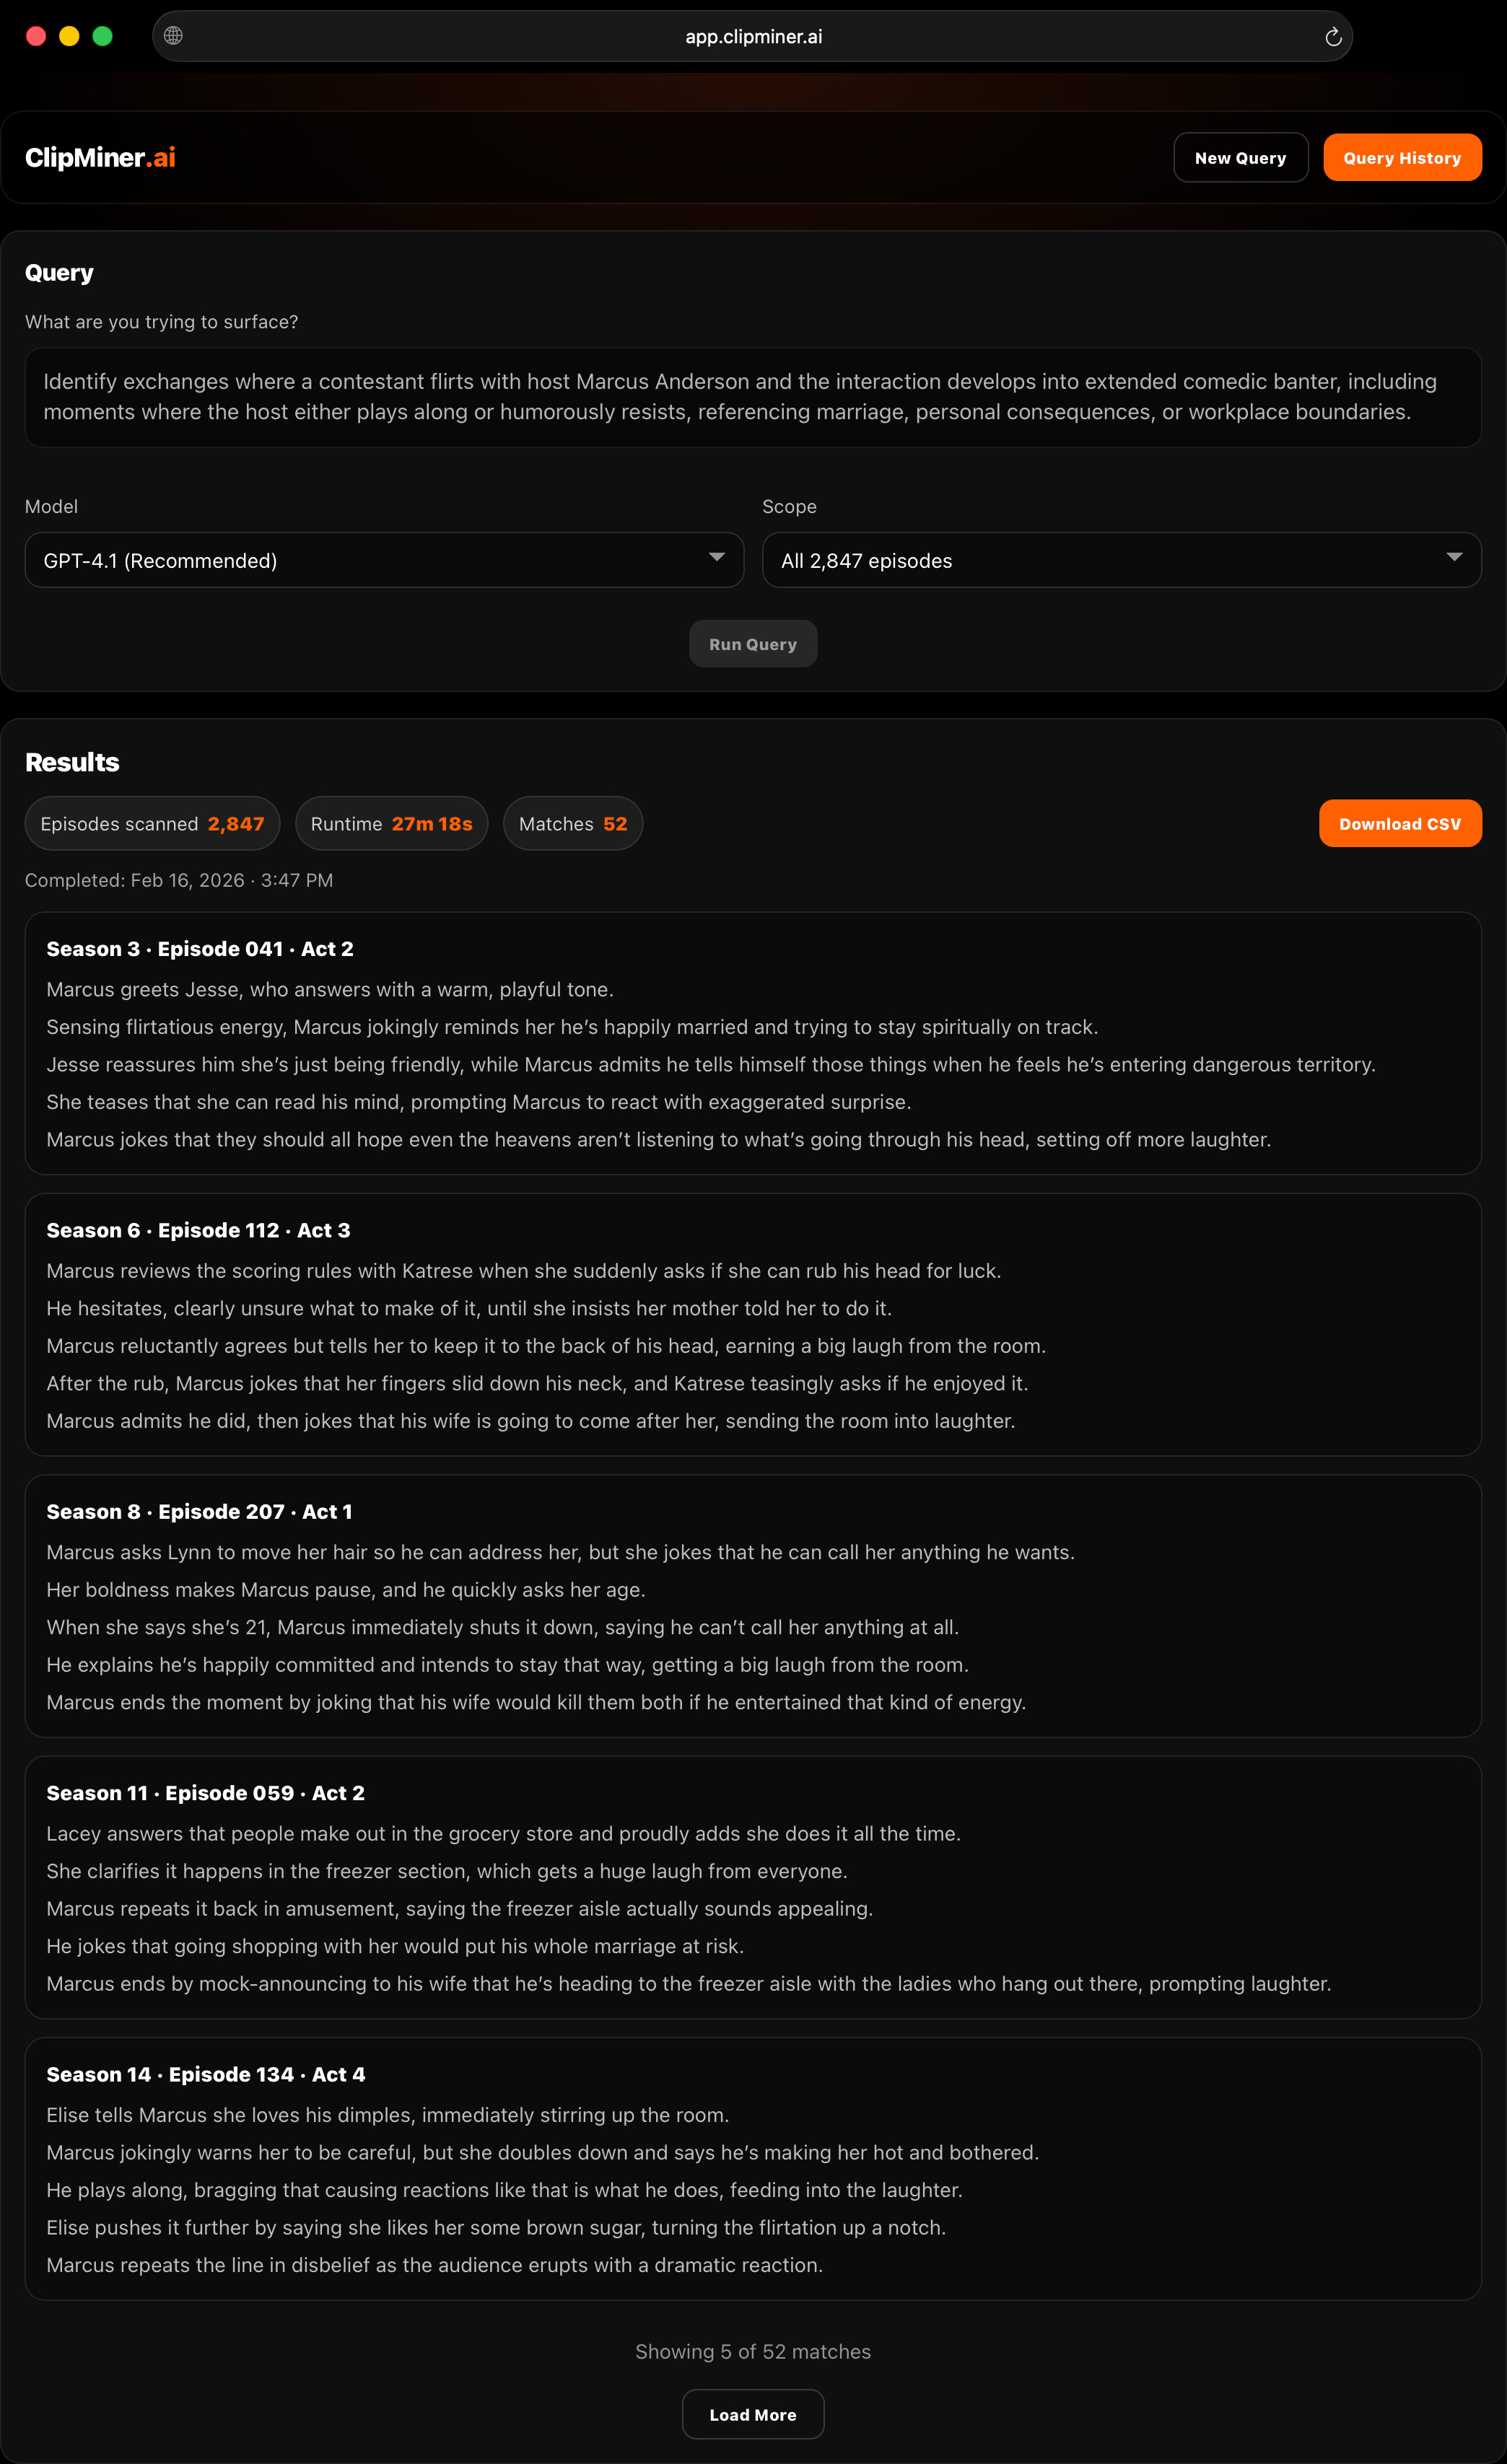
Task: Load more matches
Action: point(753,2414)
